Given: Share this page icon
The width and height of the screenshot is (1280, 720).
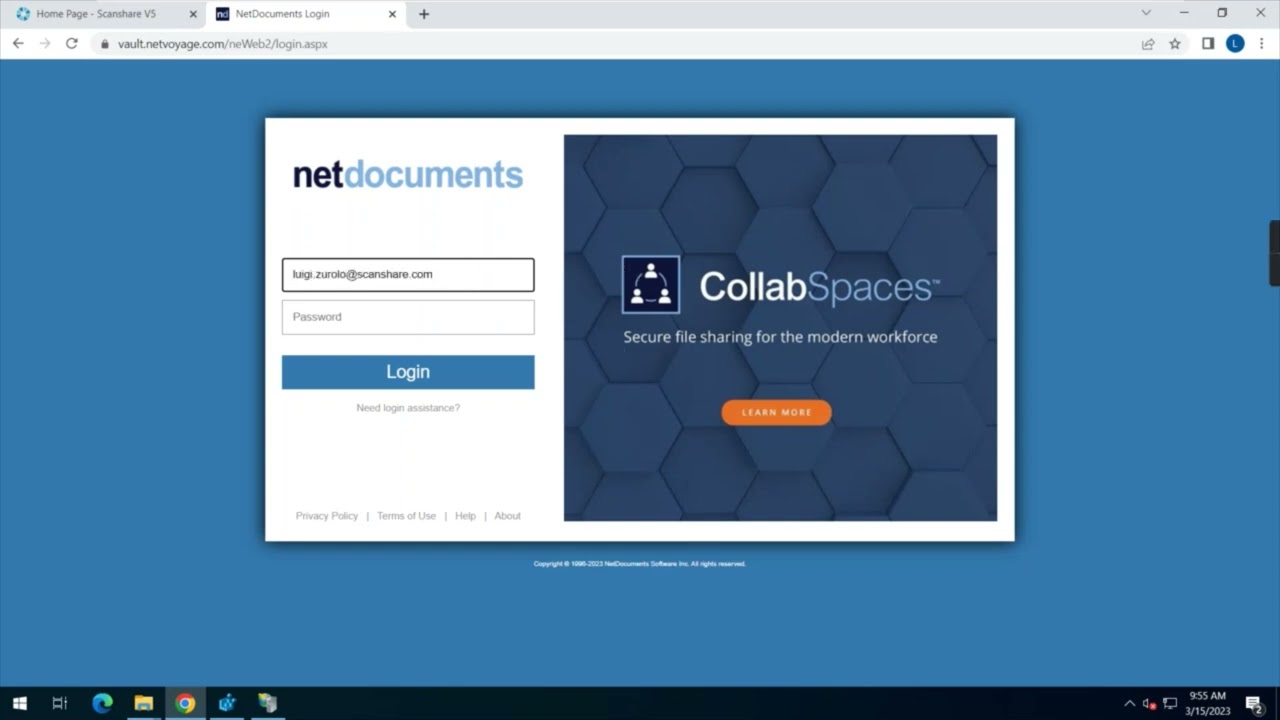Looking at the screenshot, I should coord(1148,44).
